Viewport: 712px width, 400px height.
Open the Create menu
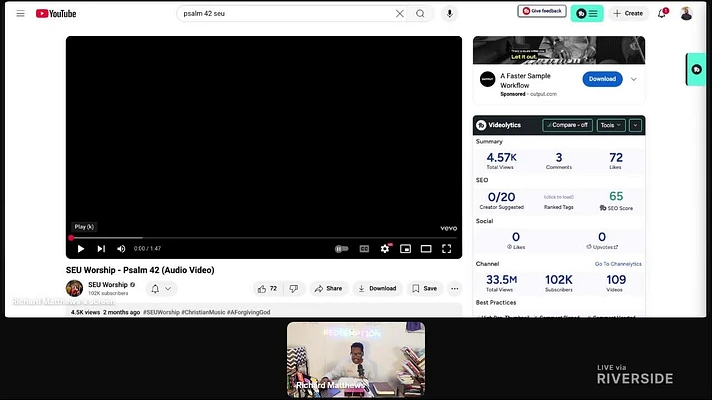click(628, 14)
